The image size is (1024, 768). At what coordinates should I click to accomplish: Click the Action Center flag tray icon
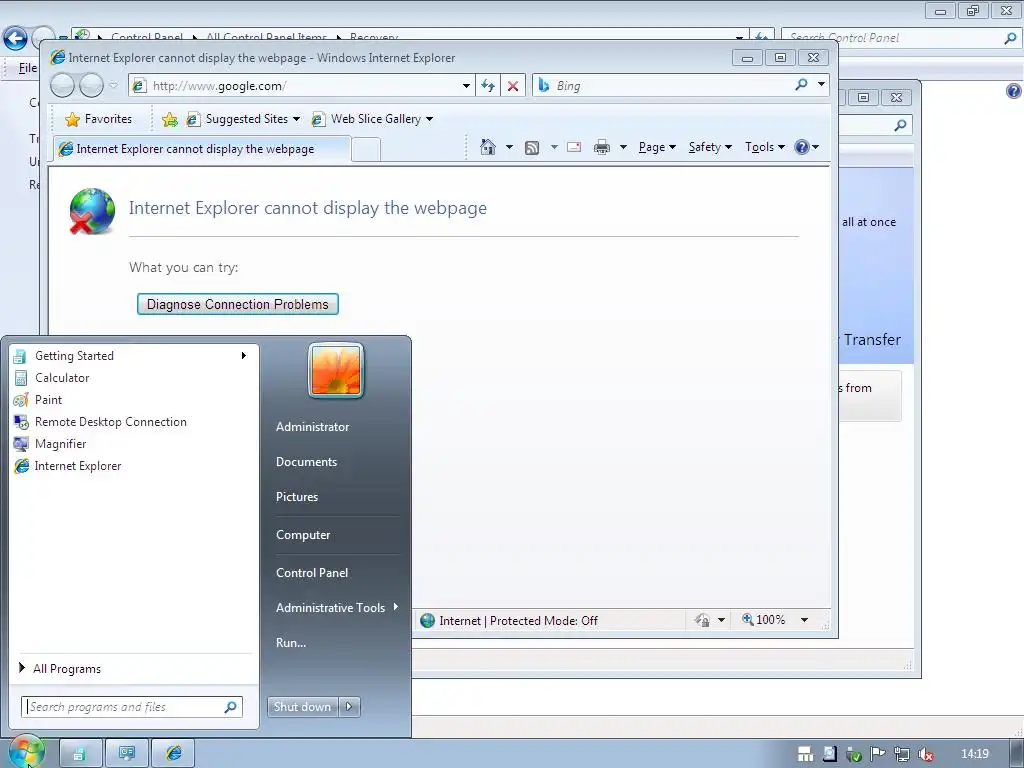coord(877,754)
